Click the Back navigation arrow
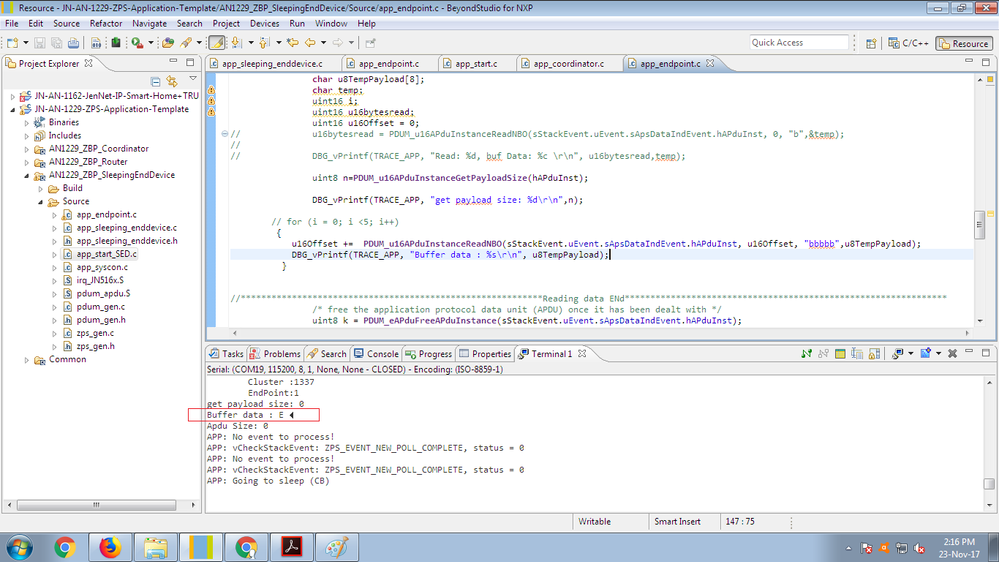The image size is (999, 562). point(310,43)
